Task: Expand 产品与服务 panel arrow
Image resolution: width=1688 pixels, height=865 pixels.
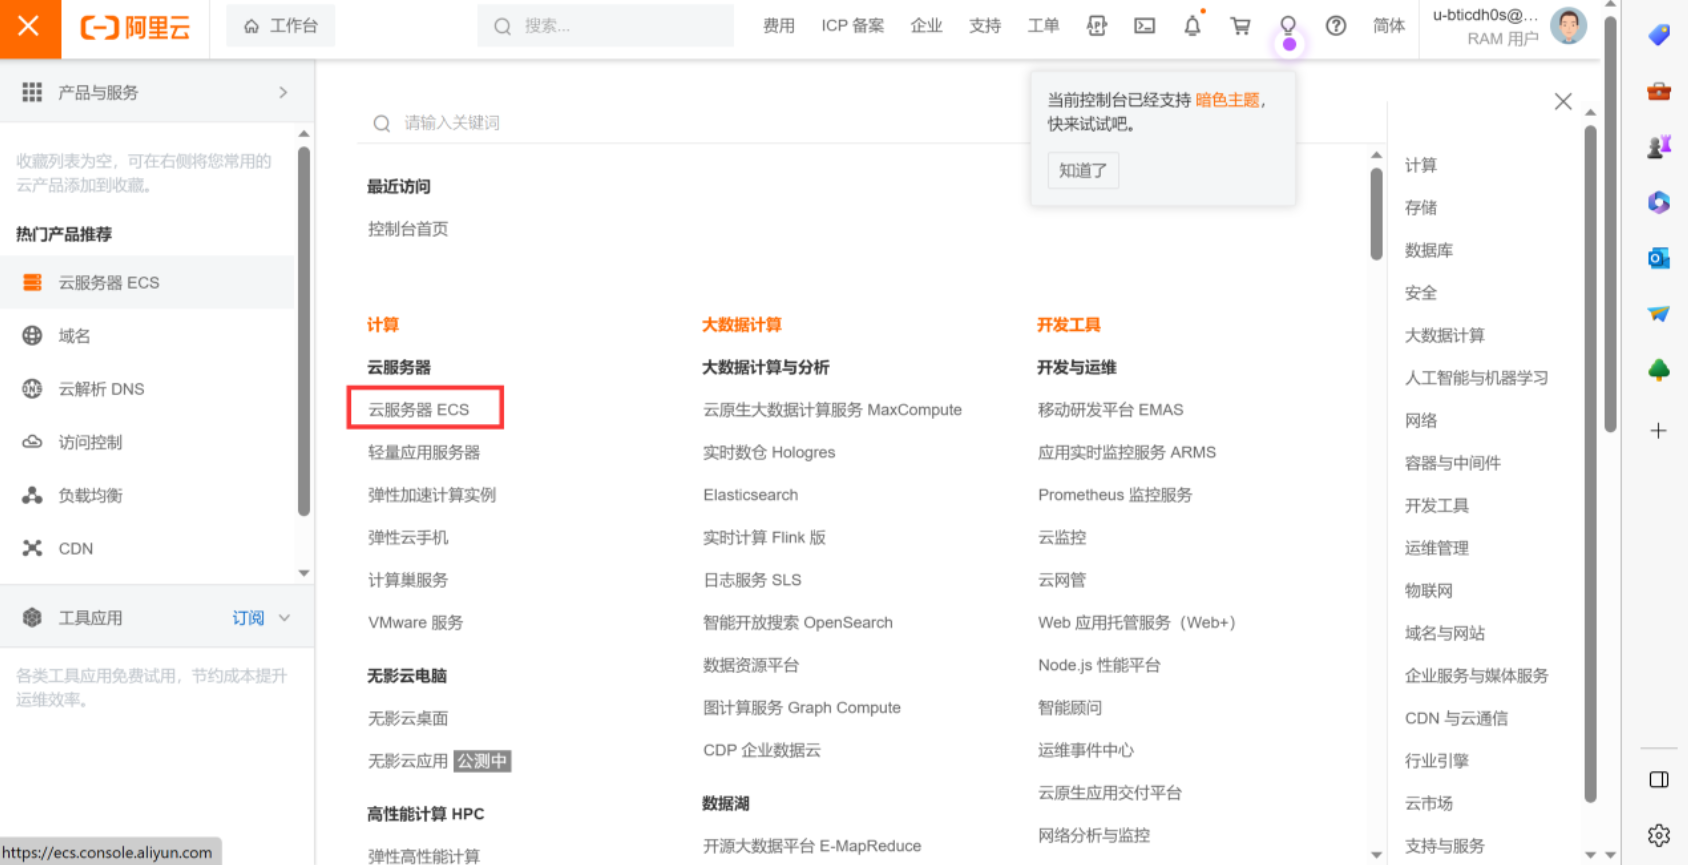Action: tap(283, 92)
